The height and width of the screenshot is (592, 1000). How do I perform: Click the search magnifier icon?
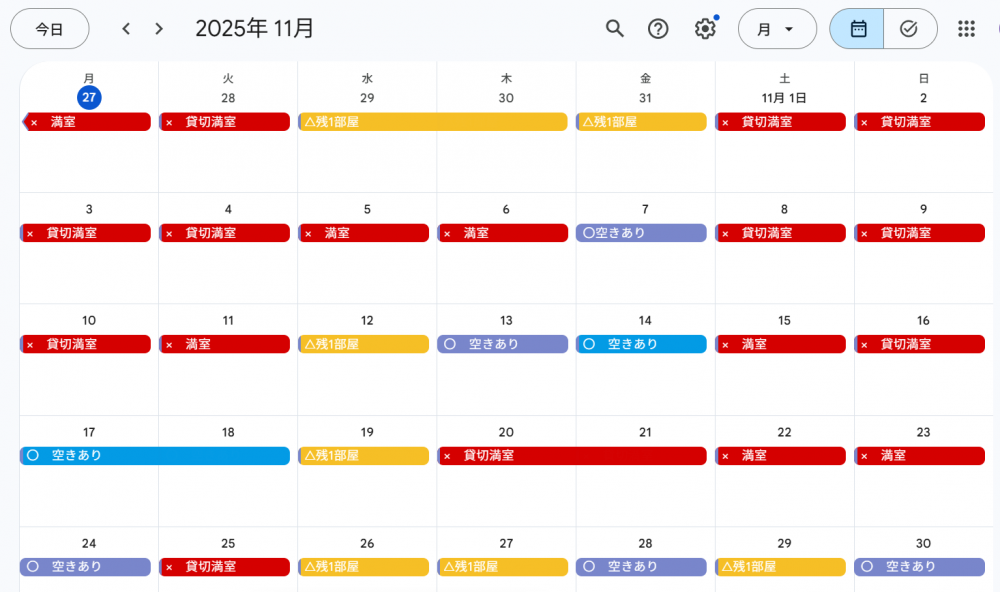tap(615, 29)
